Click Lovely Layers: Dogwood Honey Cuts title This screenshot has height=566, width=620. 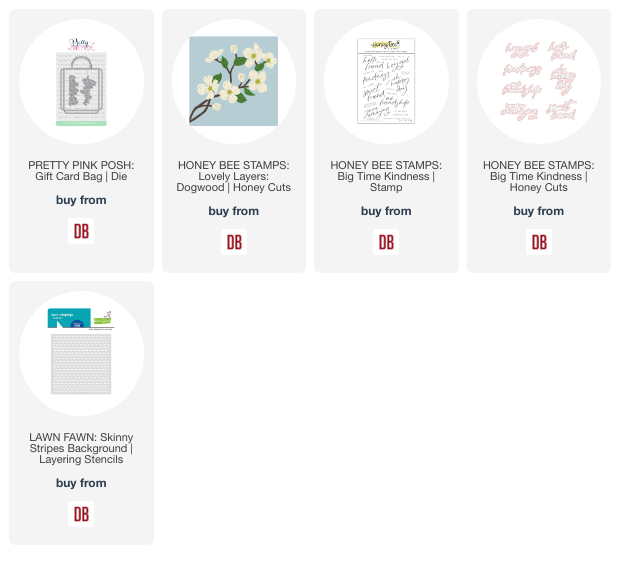tap(234, 176)
